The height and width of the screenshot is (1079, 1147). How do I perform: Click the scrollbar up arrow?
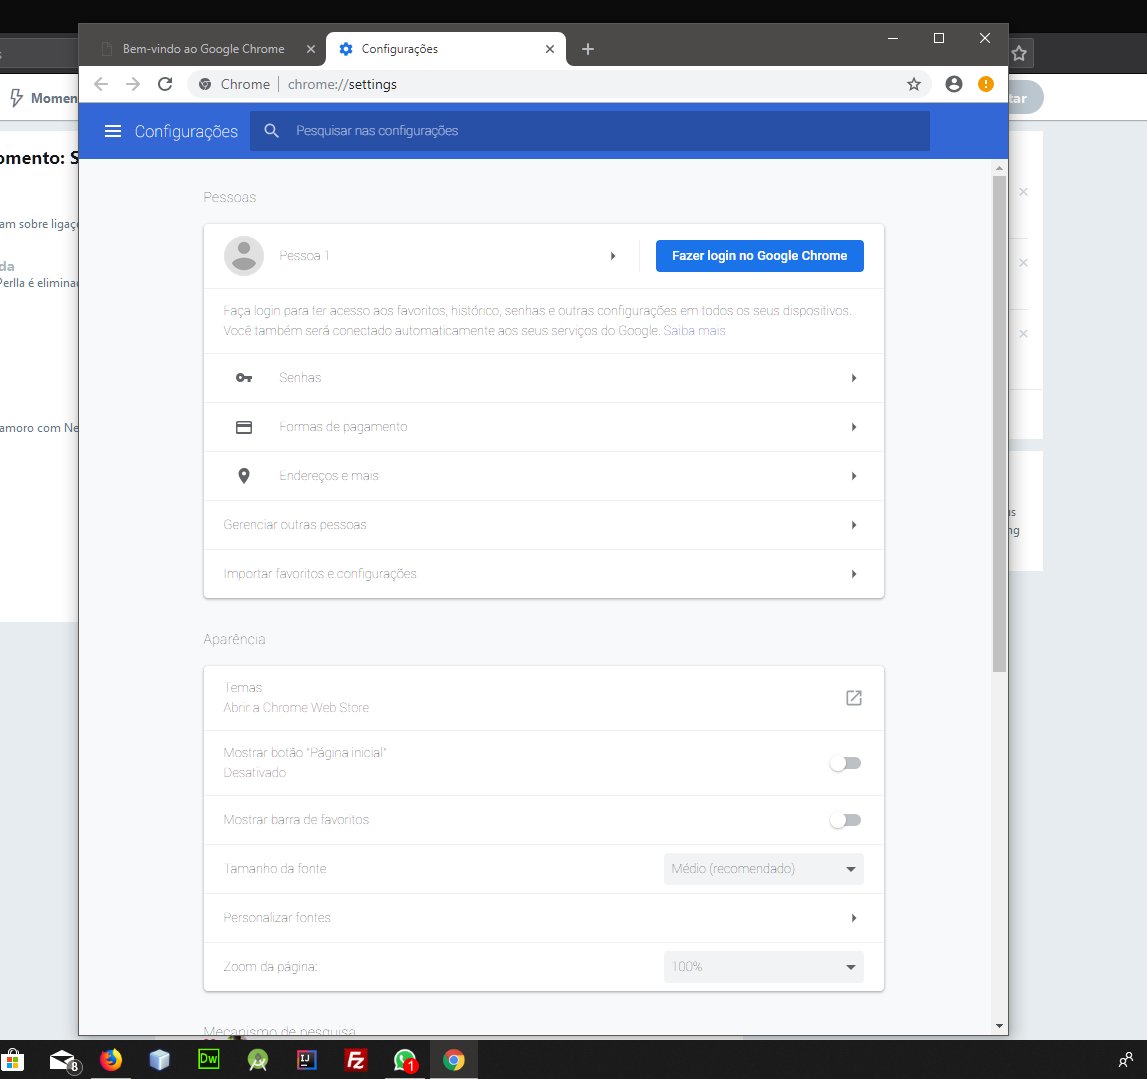pyautogui.click(x=999, y=169)
